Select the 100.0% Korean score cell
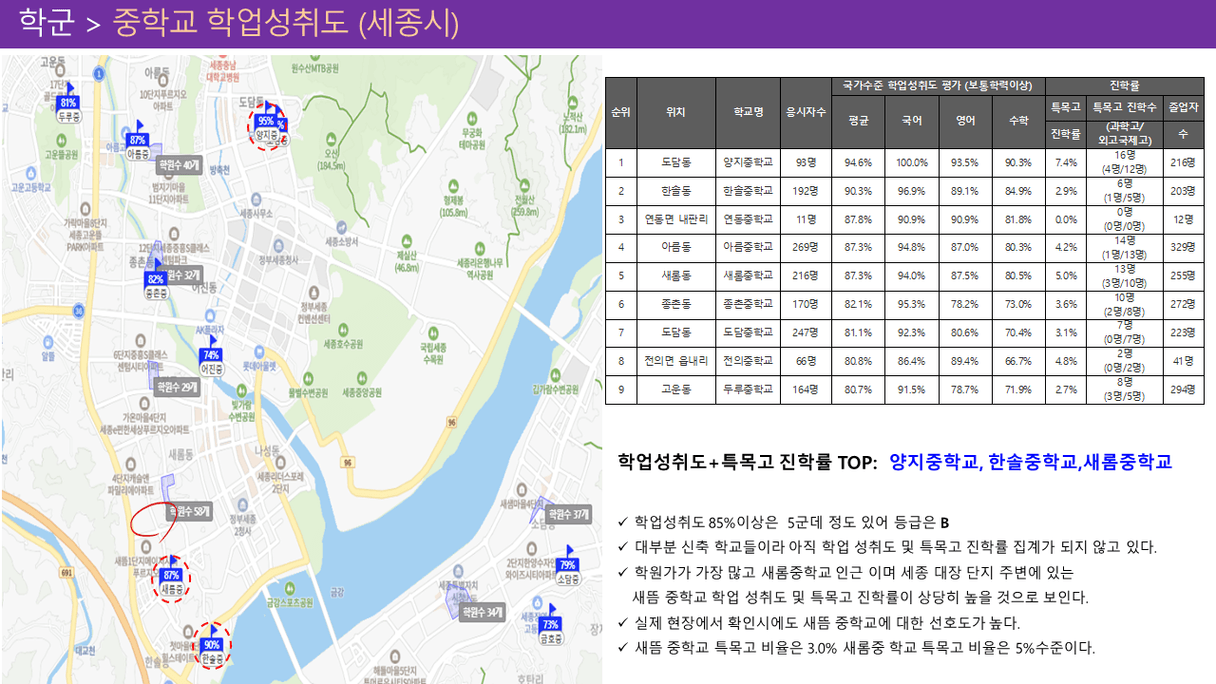This screenshot has height=684, width=1216. [x=912, y=163]
